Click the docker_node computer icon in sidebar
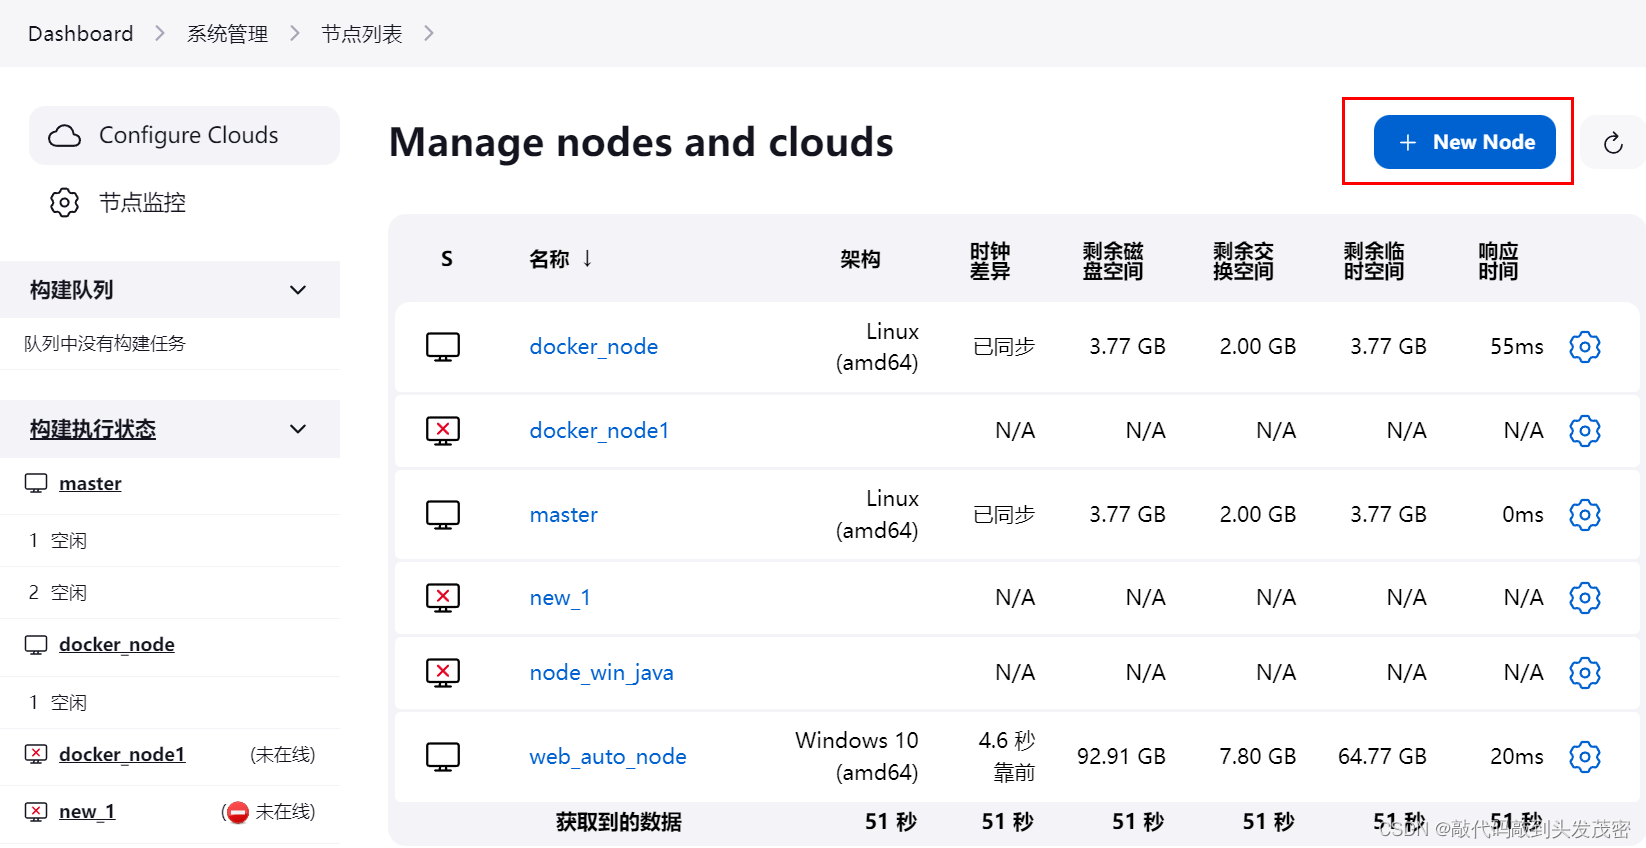The image size is (1646, 848). [36, 645]
